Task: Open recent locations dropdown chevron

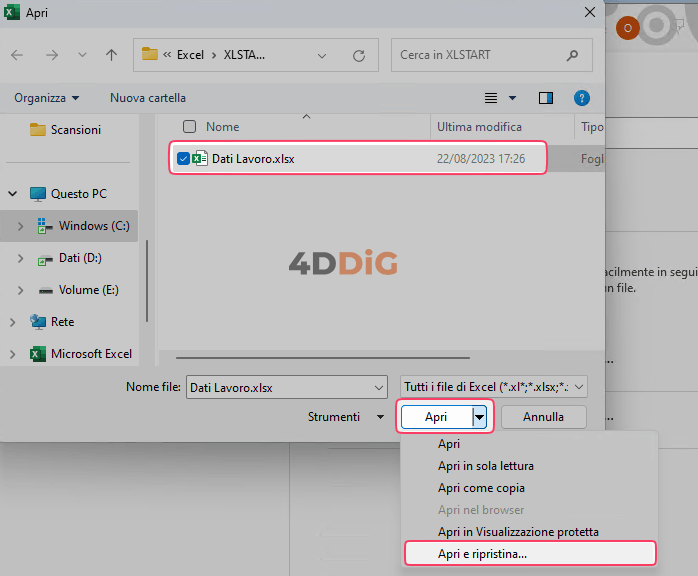Action: [82, 55]
